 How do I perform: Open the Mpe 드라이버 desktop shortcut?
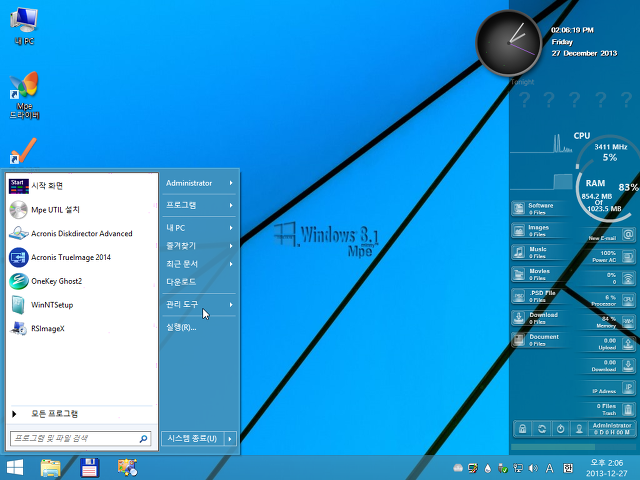pyautogui.click(x=24, y=96)
